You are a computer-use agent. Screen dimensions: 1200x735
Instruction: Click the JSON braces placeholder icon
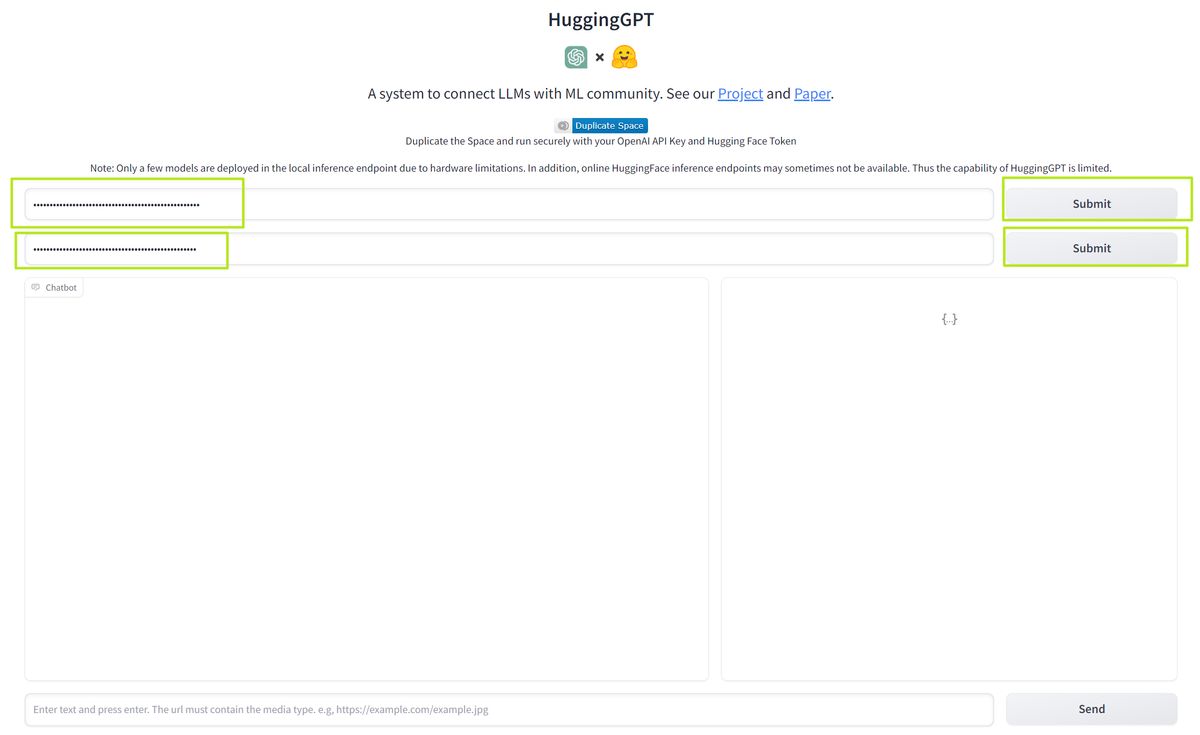(949, 319)
